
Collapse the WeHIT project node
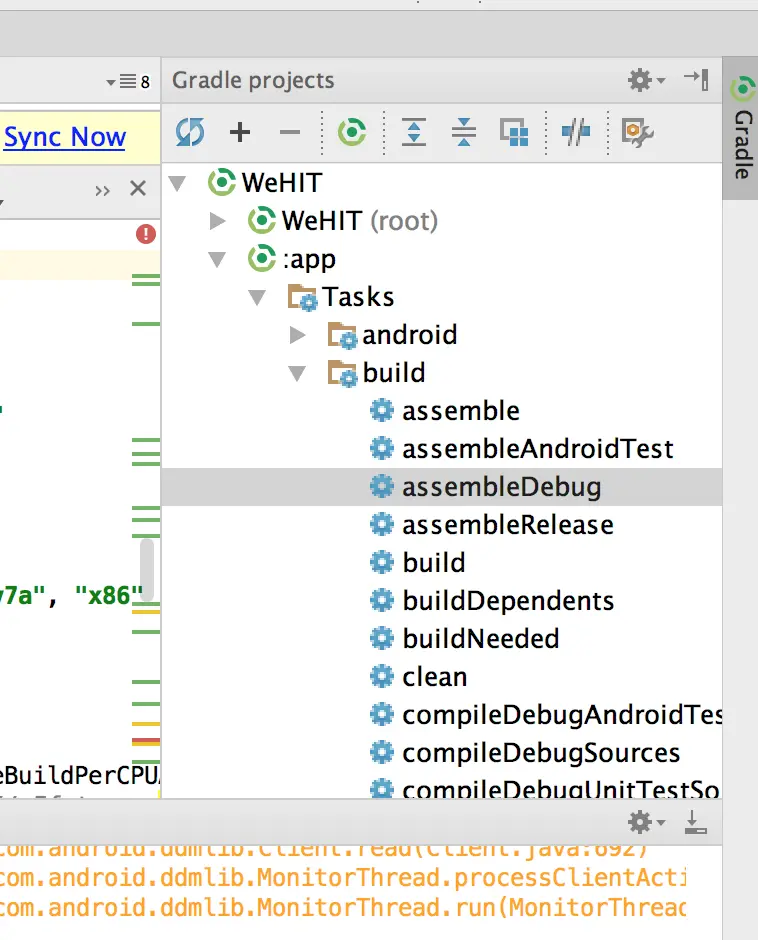pyautogui.click(x=178, y=183)
